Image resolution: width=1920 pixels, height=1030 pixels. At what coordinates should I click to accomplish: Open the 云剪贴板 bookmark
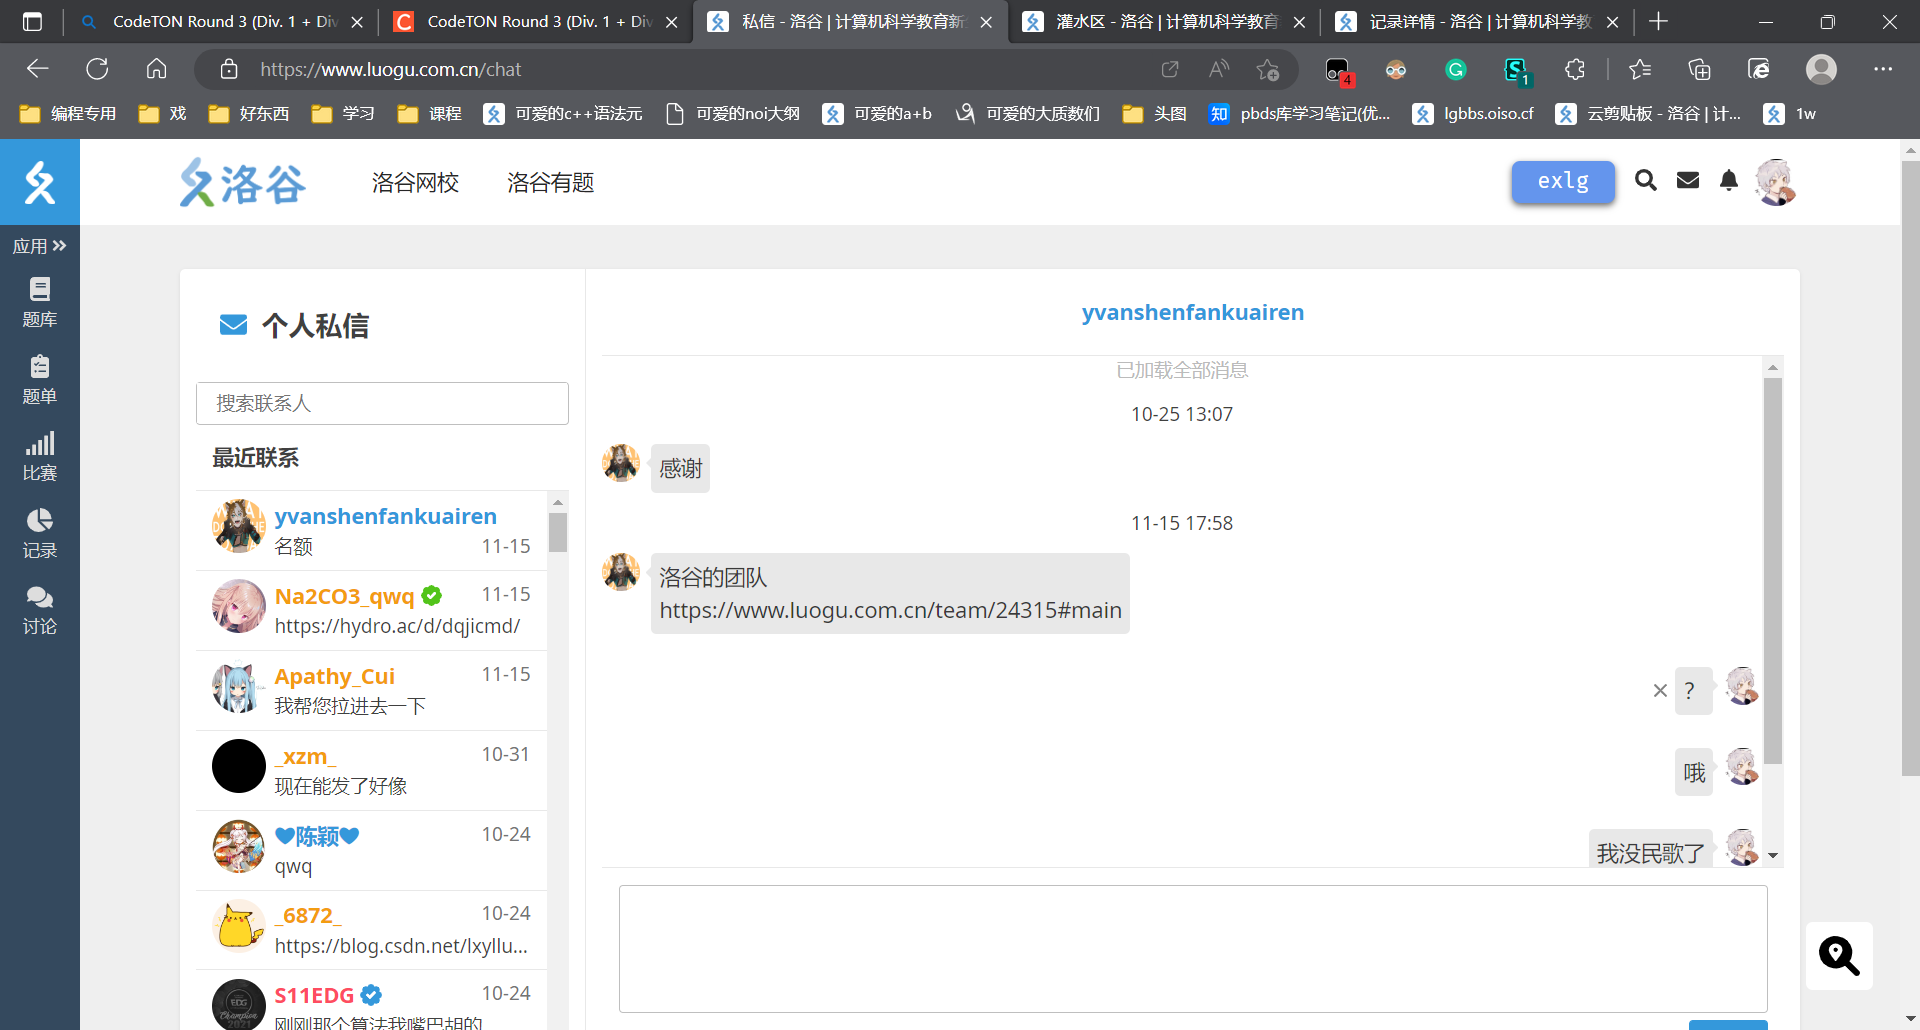click(x=1648, y=114)
